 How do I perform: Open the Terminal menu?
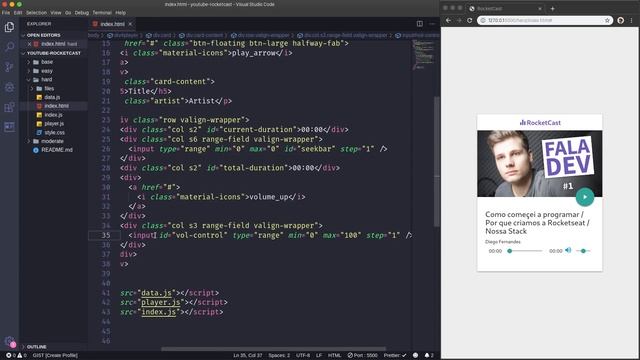(x=102, y=13)
